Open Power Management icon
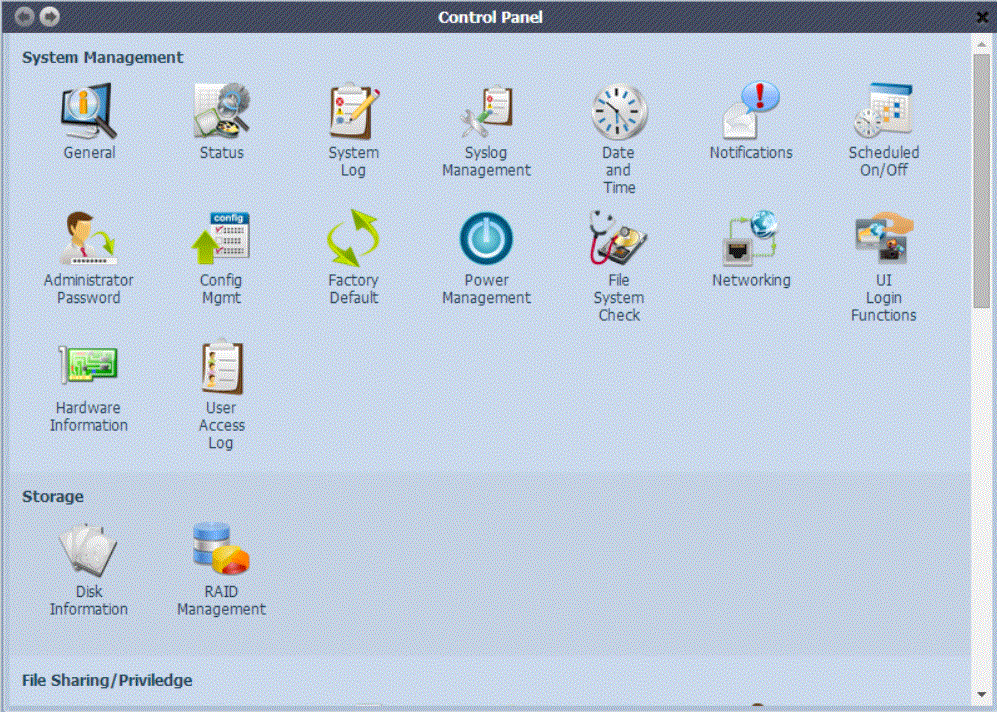This screenshot has height=712, width=997. click(x=486, y=238)
